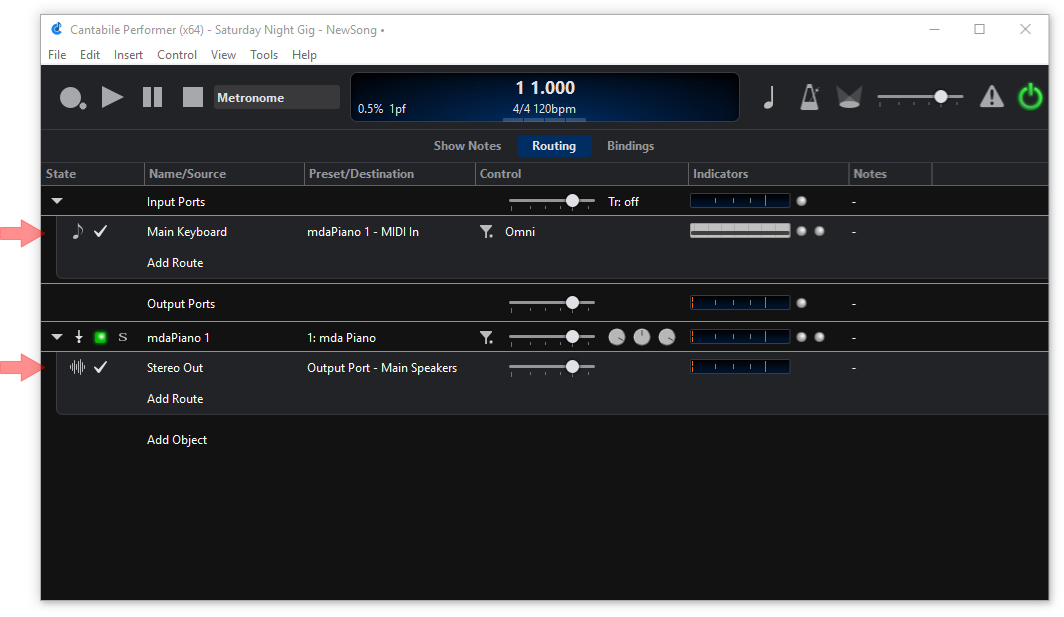Select the Main Keyboard route name
This screenshot has width=1064, height=617.
187,232
